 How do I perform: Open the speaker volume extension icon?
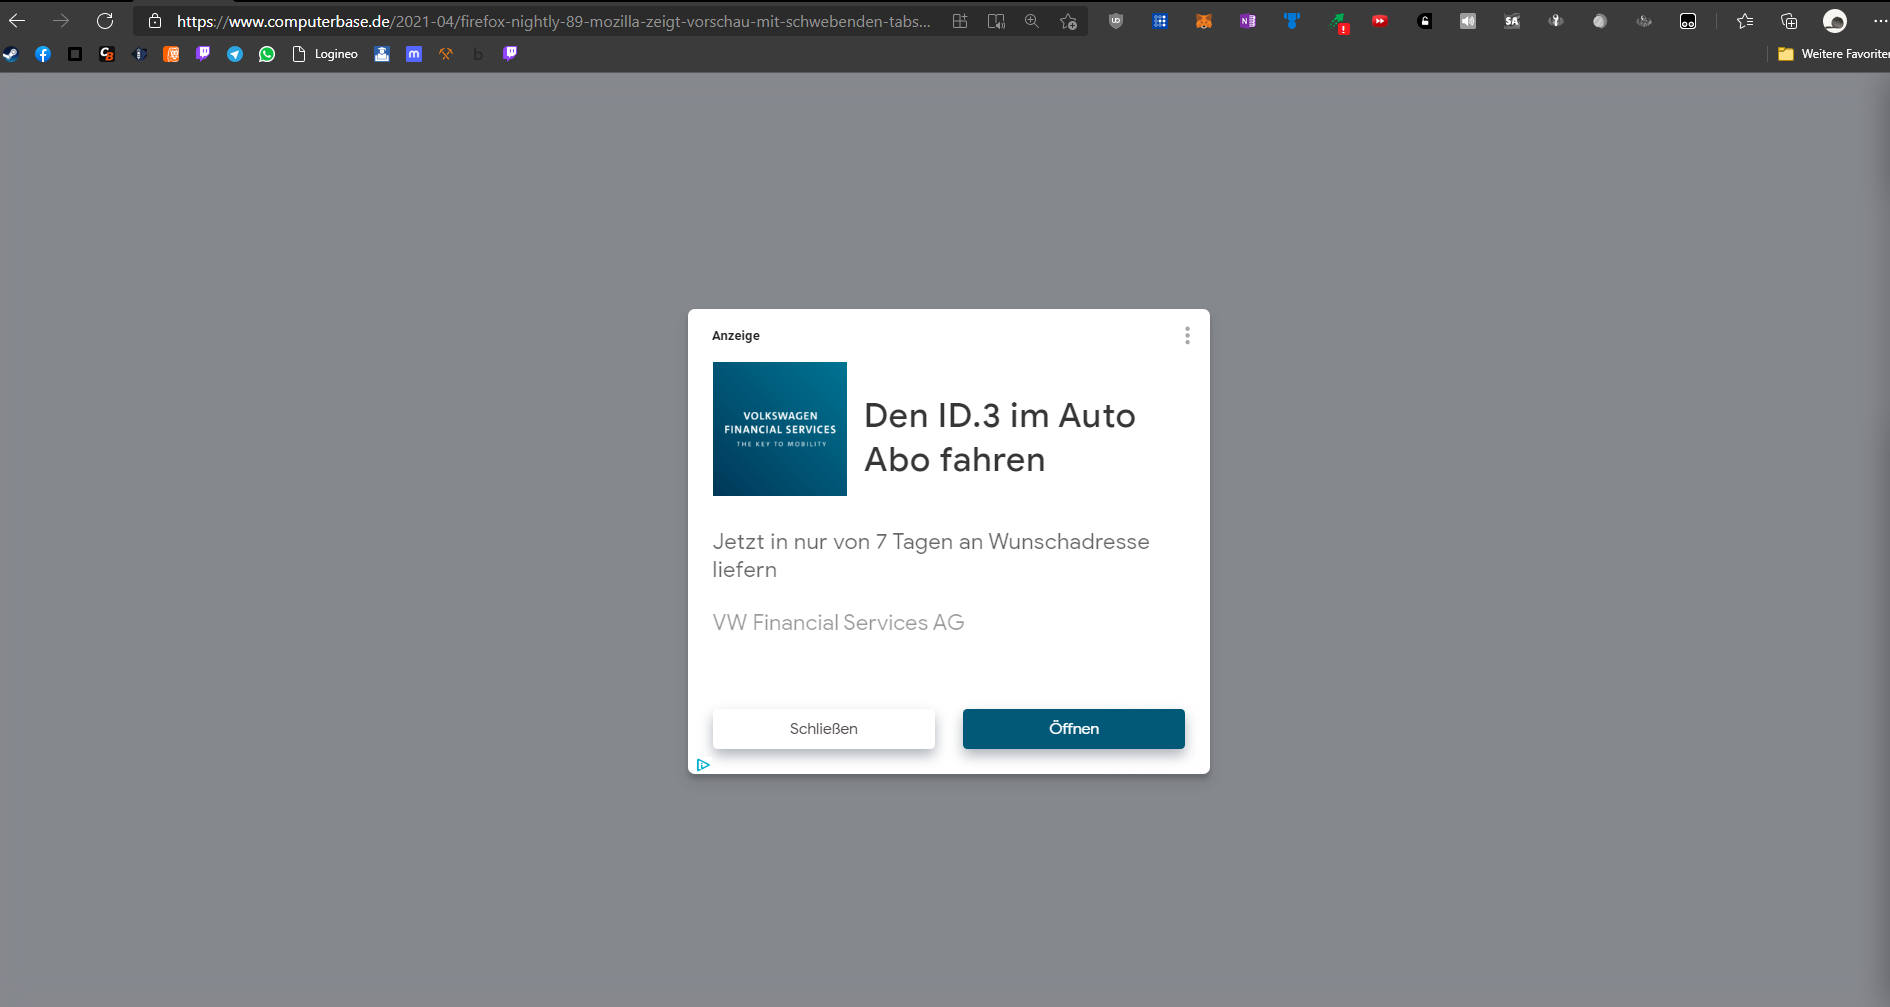pyautogui.click(x=1468, y=21)
